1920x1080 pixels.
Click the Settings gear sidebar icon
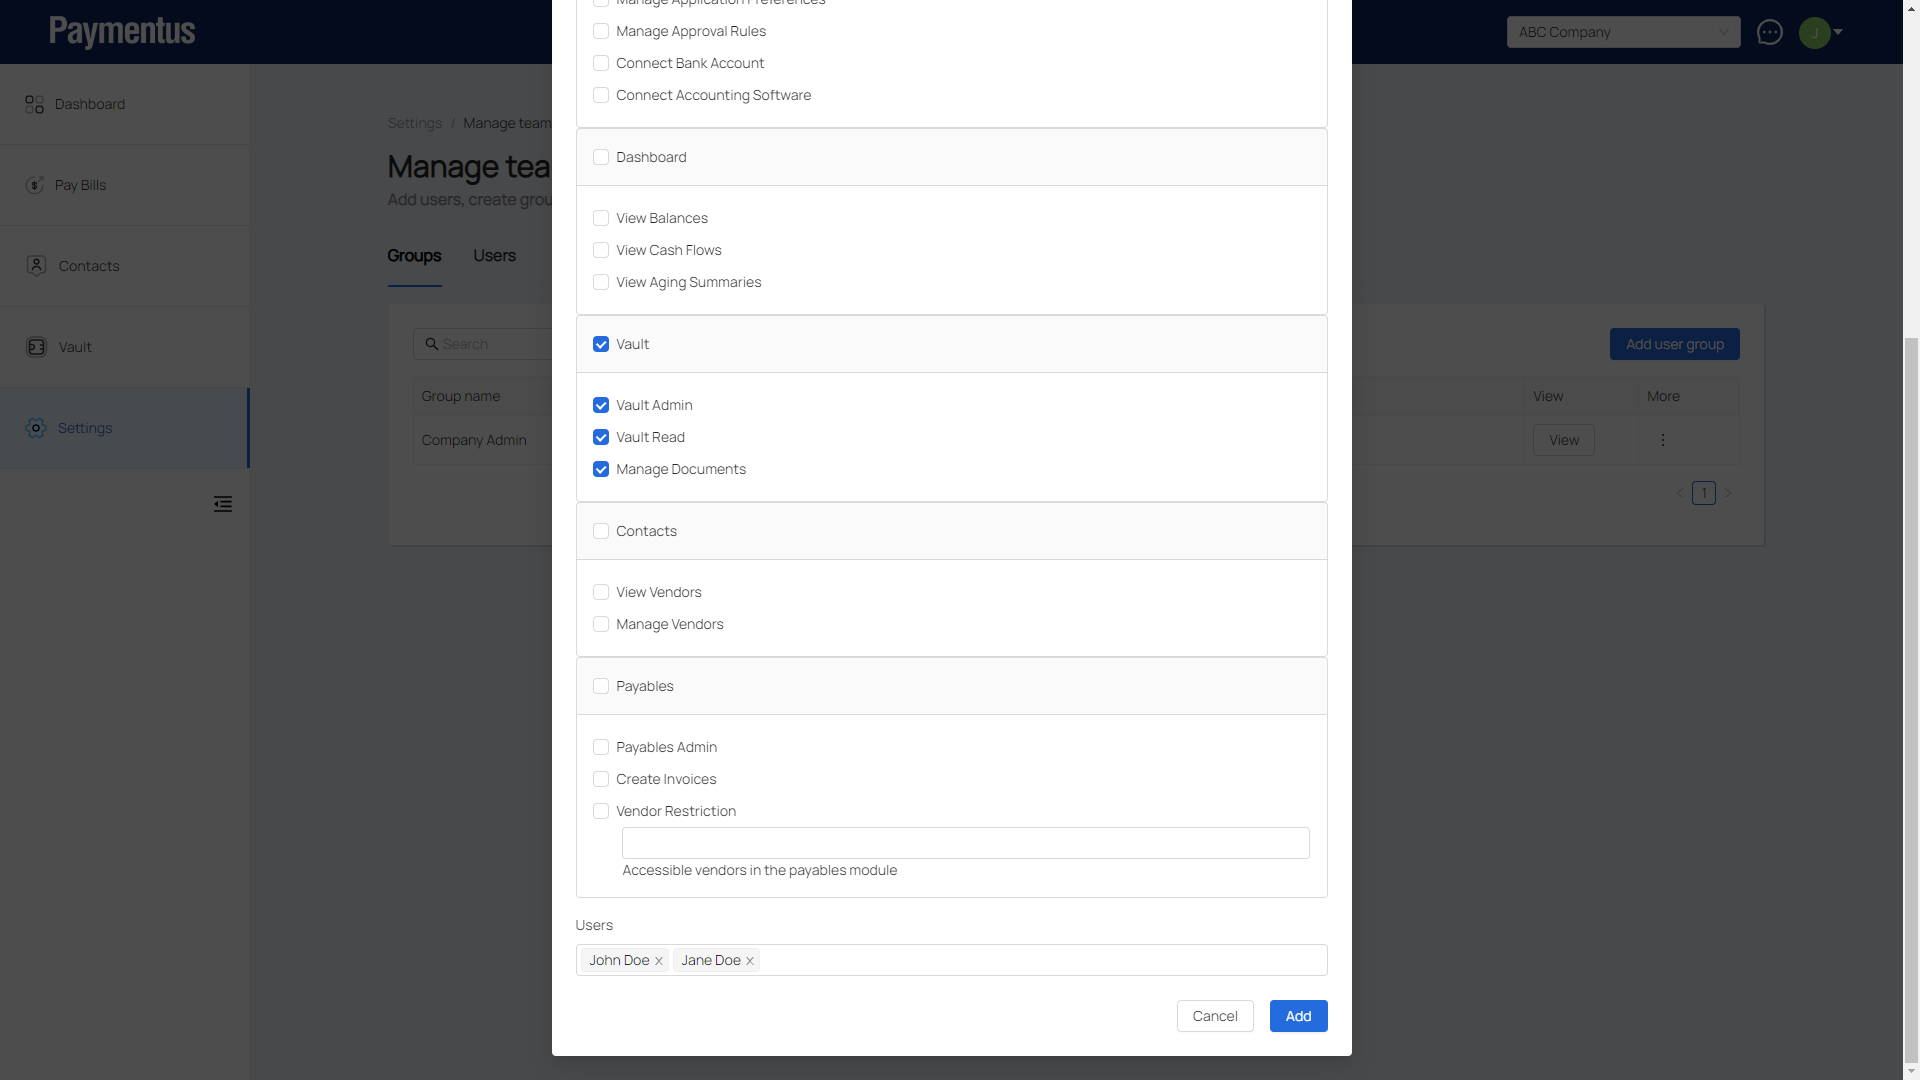[36, 428]
